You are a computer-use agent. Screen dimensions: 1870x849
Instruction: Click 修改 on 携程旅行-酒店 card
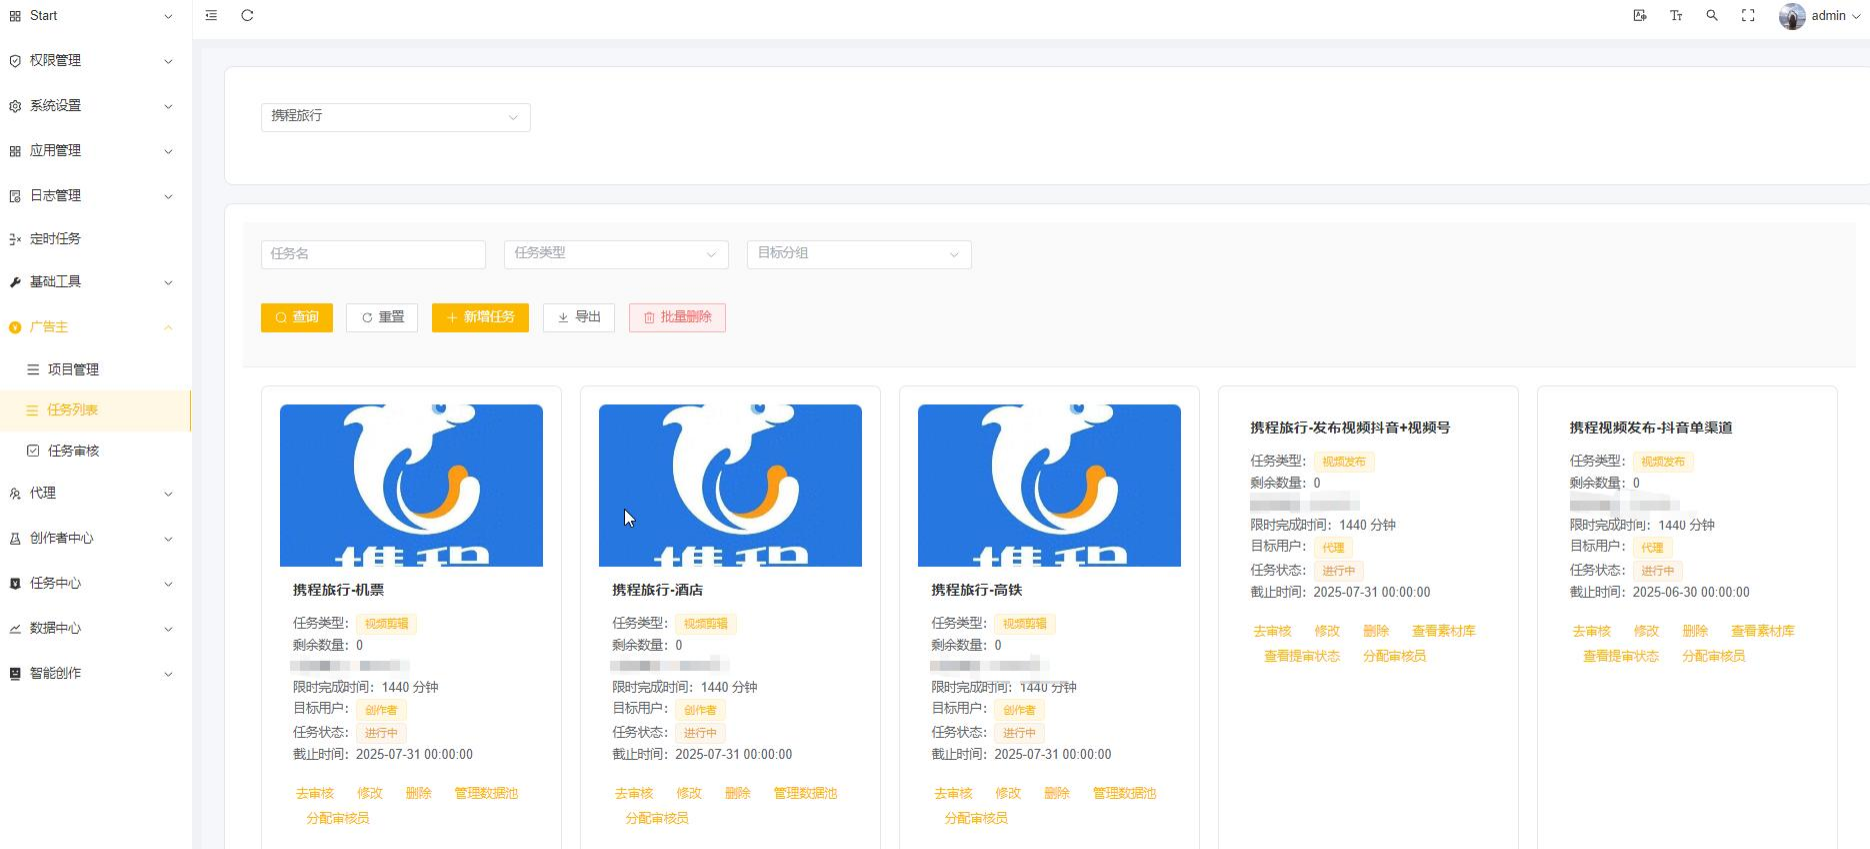(x=689, y=793)
